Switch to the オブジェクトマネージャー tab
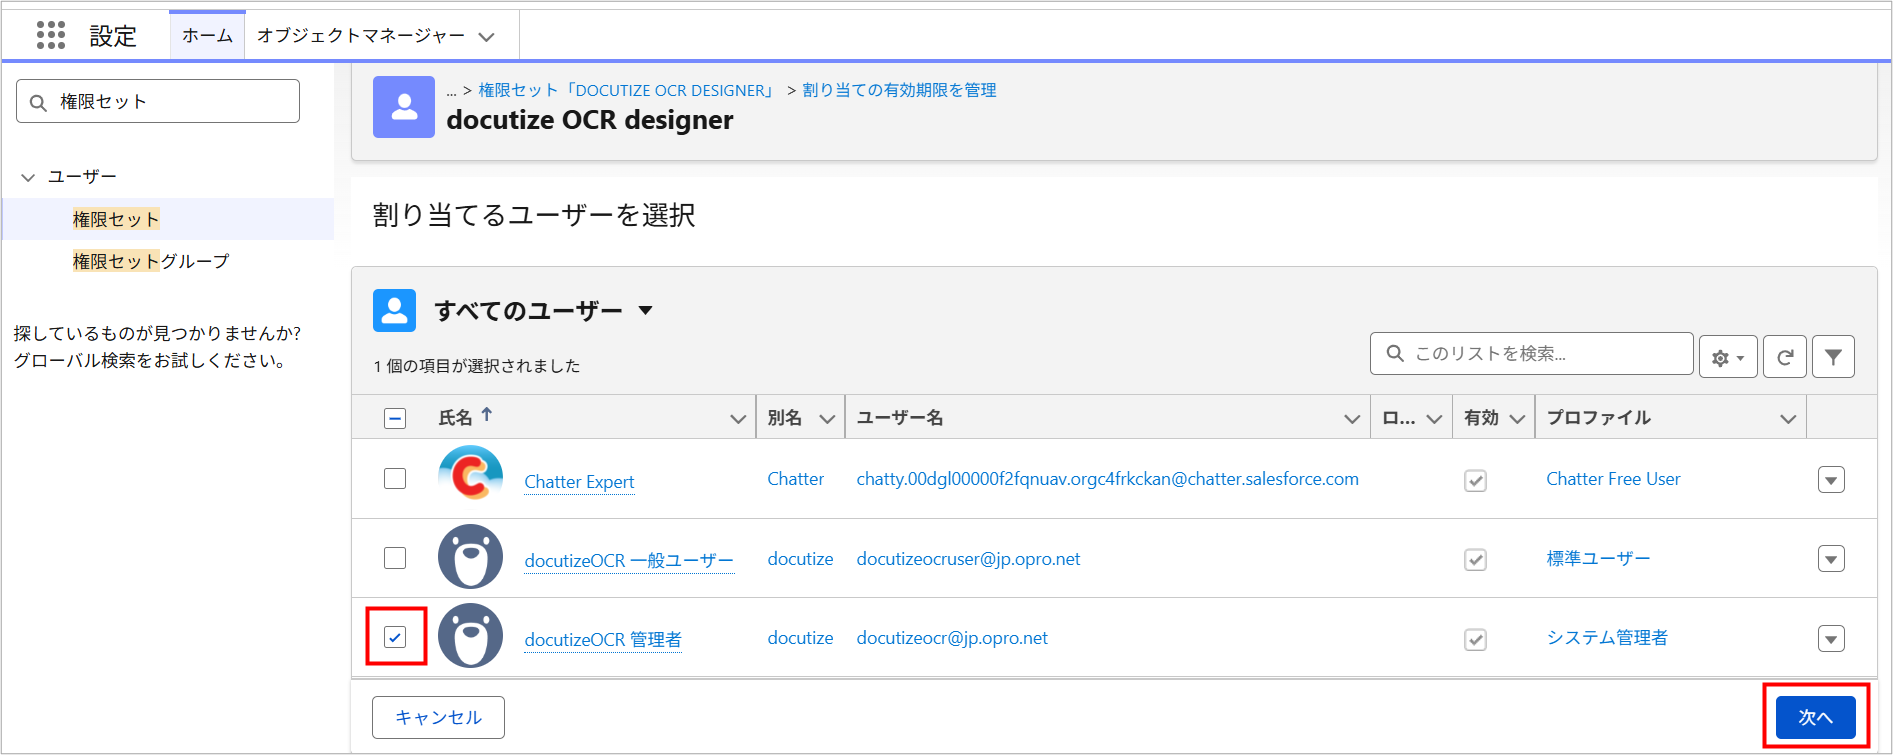The width and height of the screenshot is (1893, 755). (x=361, y=36)
